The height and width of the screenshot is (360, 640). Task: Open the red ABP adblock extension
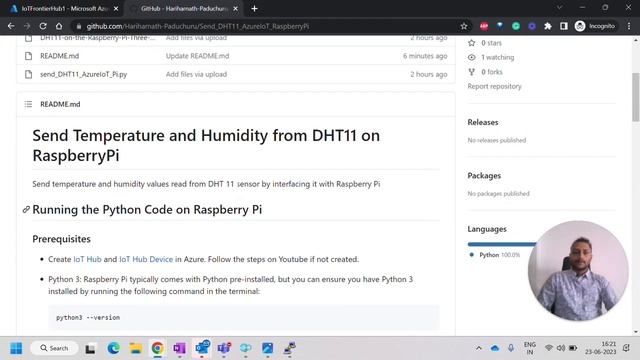pos(484,26)
